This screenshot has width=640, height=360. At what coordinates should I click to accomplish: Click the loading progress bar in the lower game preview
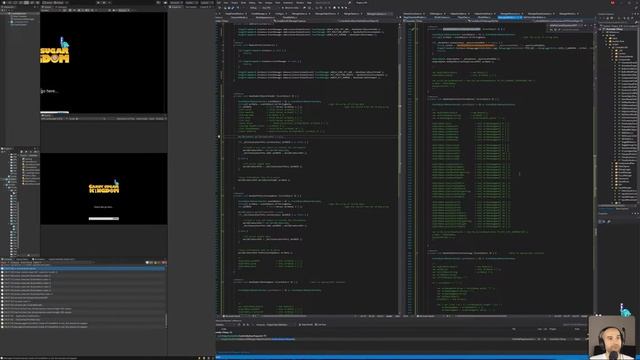(x=104, y=218)
